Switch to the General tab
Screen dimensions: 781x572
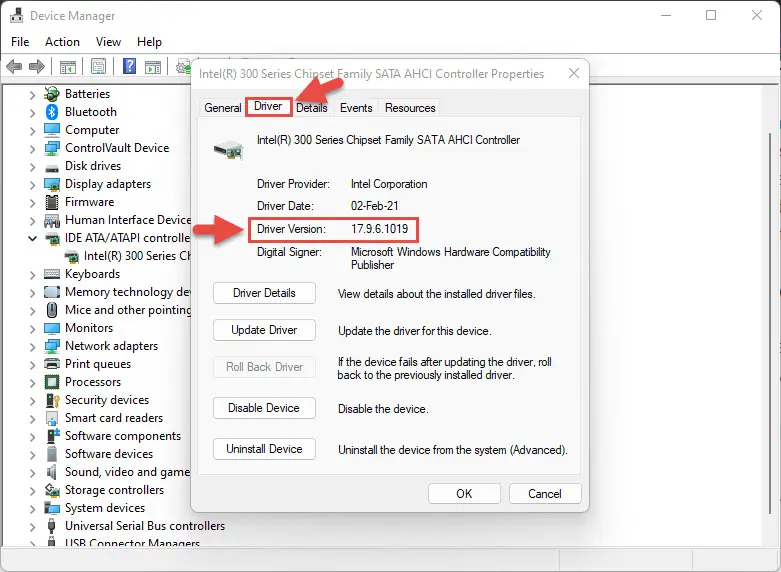(x=223, y=108)
